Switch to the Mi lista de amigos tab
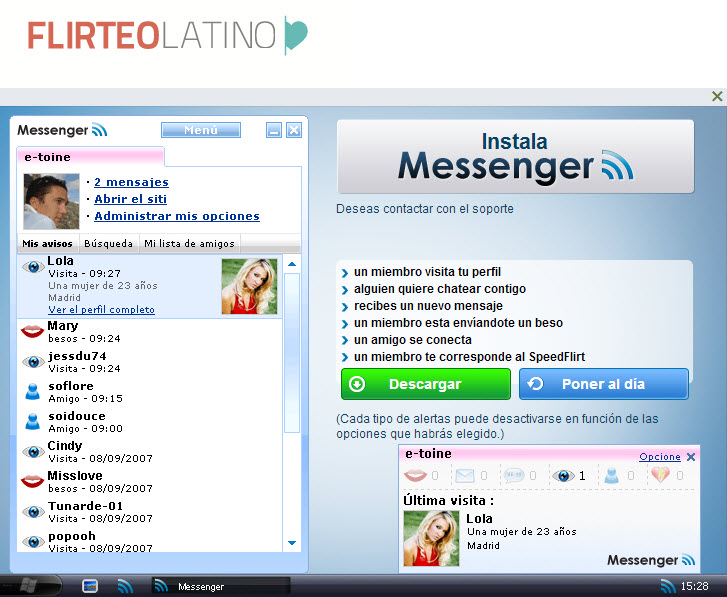The height and width of the screenshot is (597, 727). point(189,243)
